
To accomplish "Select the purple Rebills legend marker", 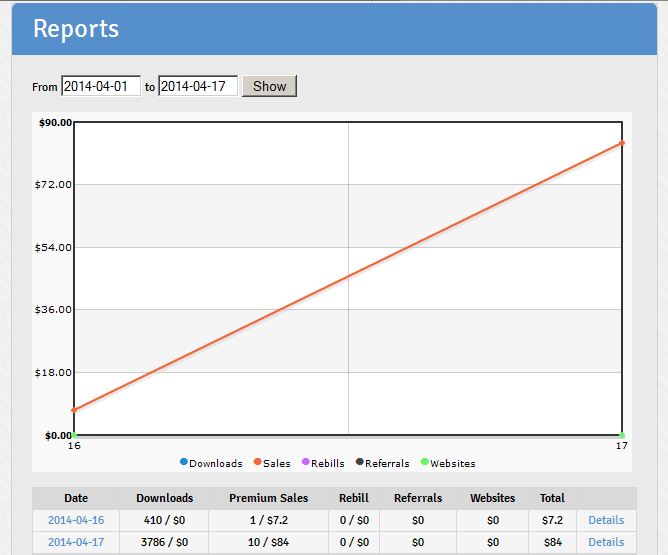I will [x=306, y=462].
